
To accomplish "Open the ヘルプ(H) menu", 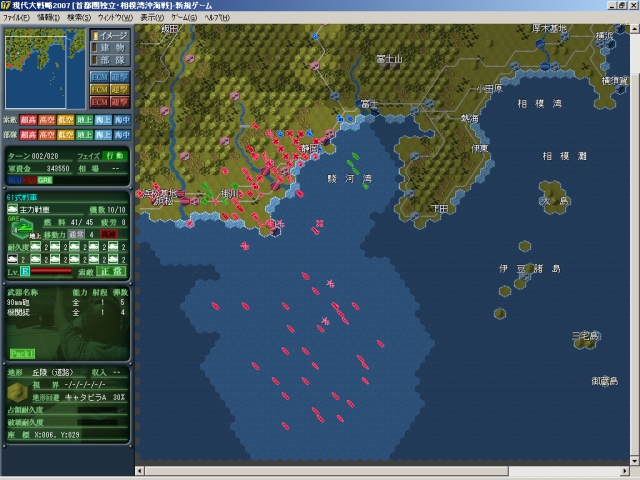I will (x=217, y=18).
